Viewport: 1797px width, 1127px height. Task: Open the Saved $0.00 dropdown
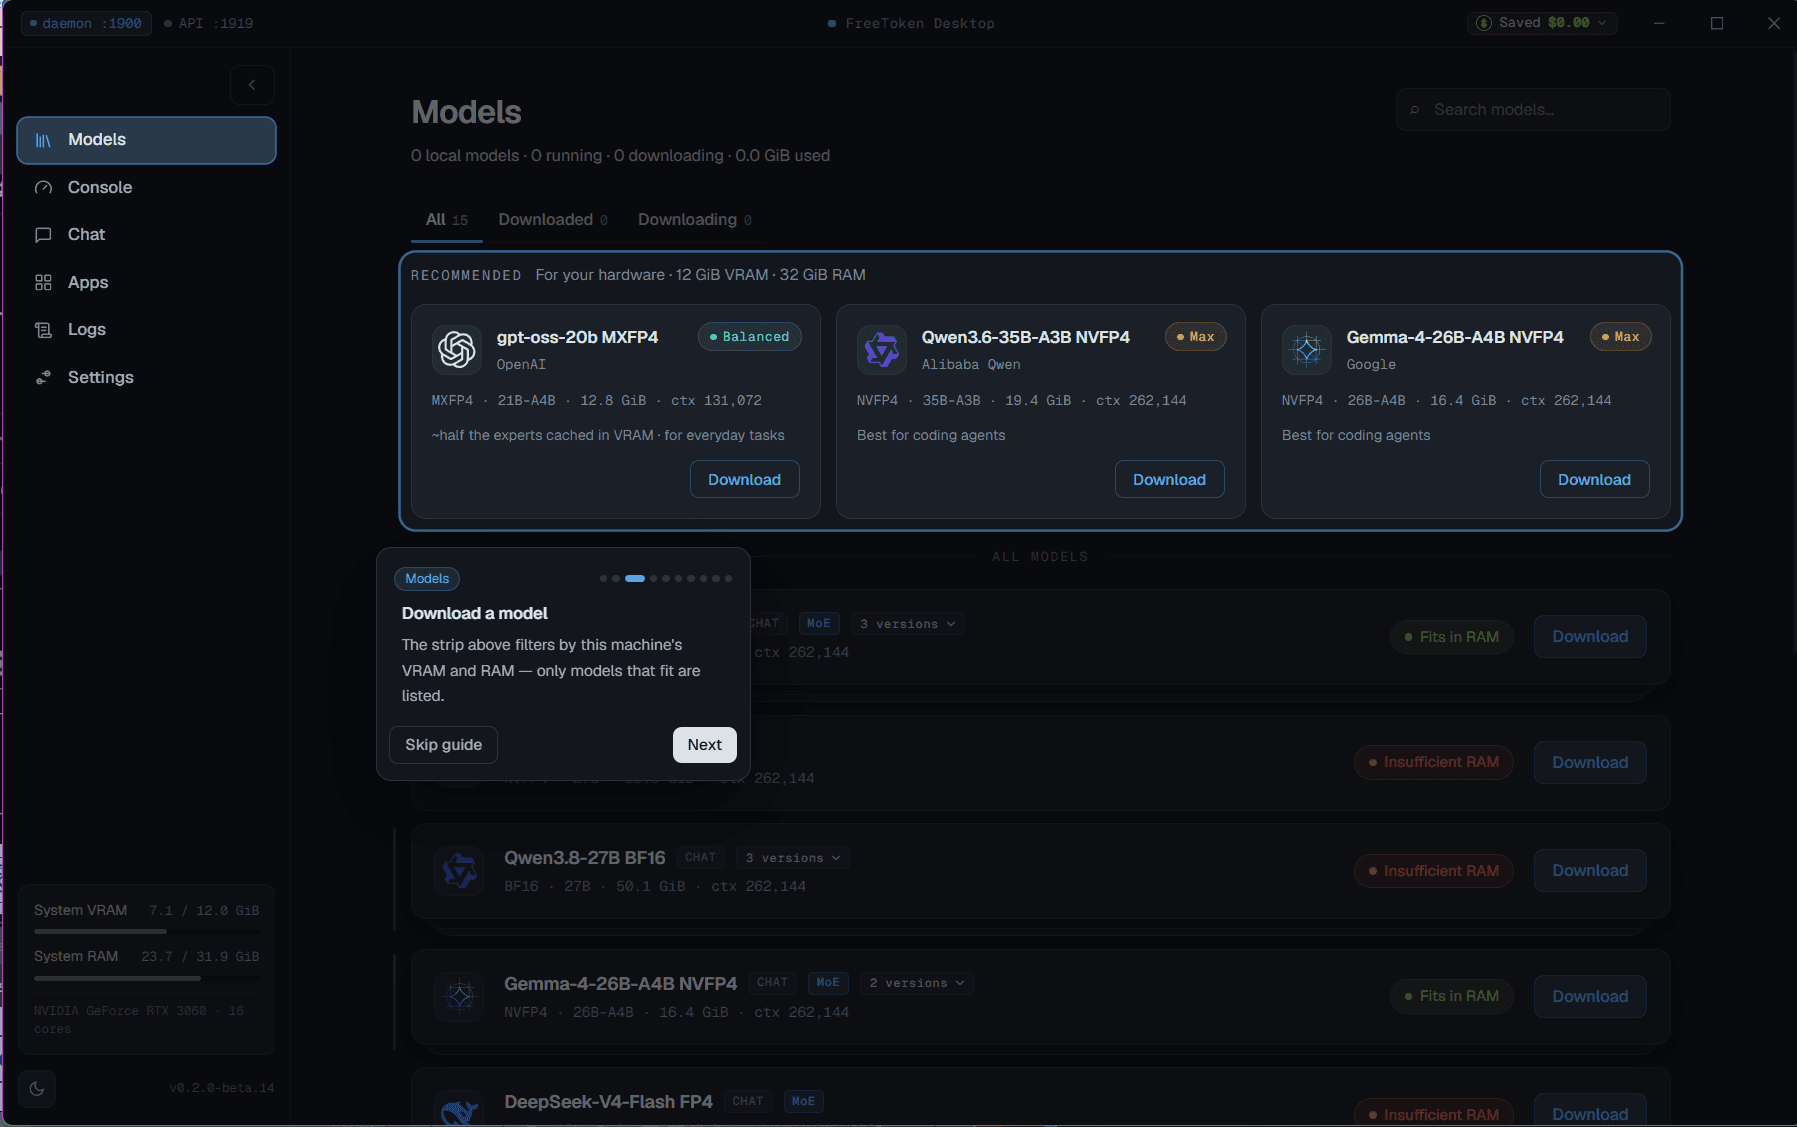pyautogui.click(x=1542, y=23)
